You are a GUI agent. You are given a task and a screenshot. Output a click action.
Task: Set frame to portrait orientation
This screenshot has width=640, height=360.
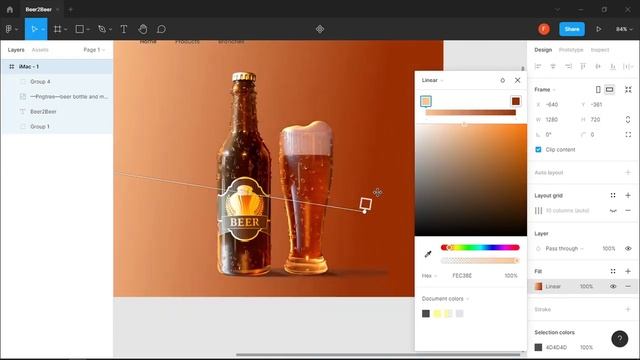(598, 89)
